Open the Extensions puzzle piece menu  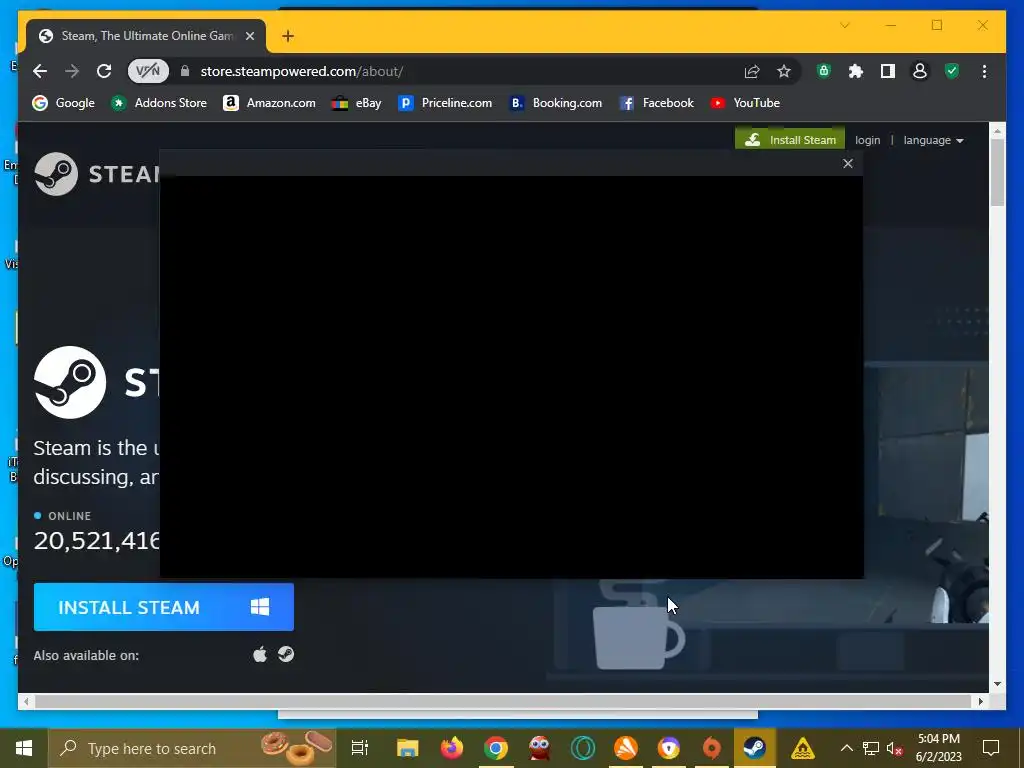coord(856,71)
